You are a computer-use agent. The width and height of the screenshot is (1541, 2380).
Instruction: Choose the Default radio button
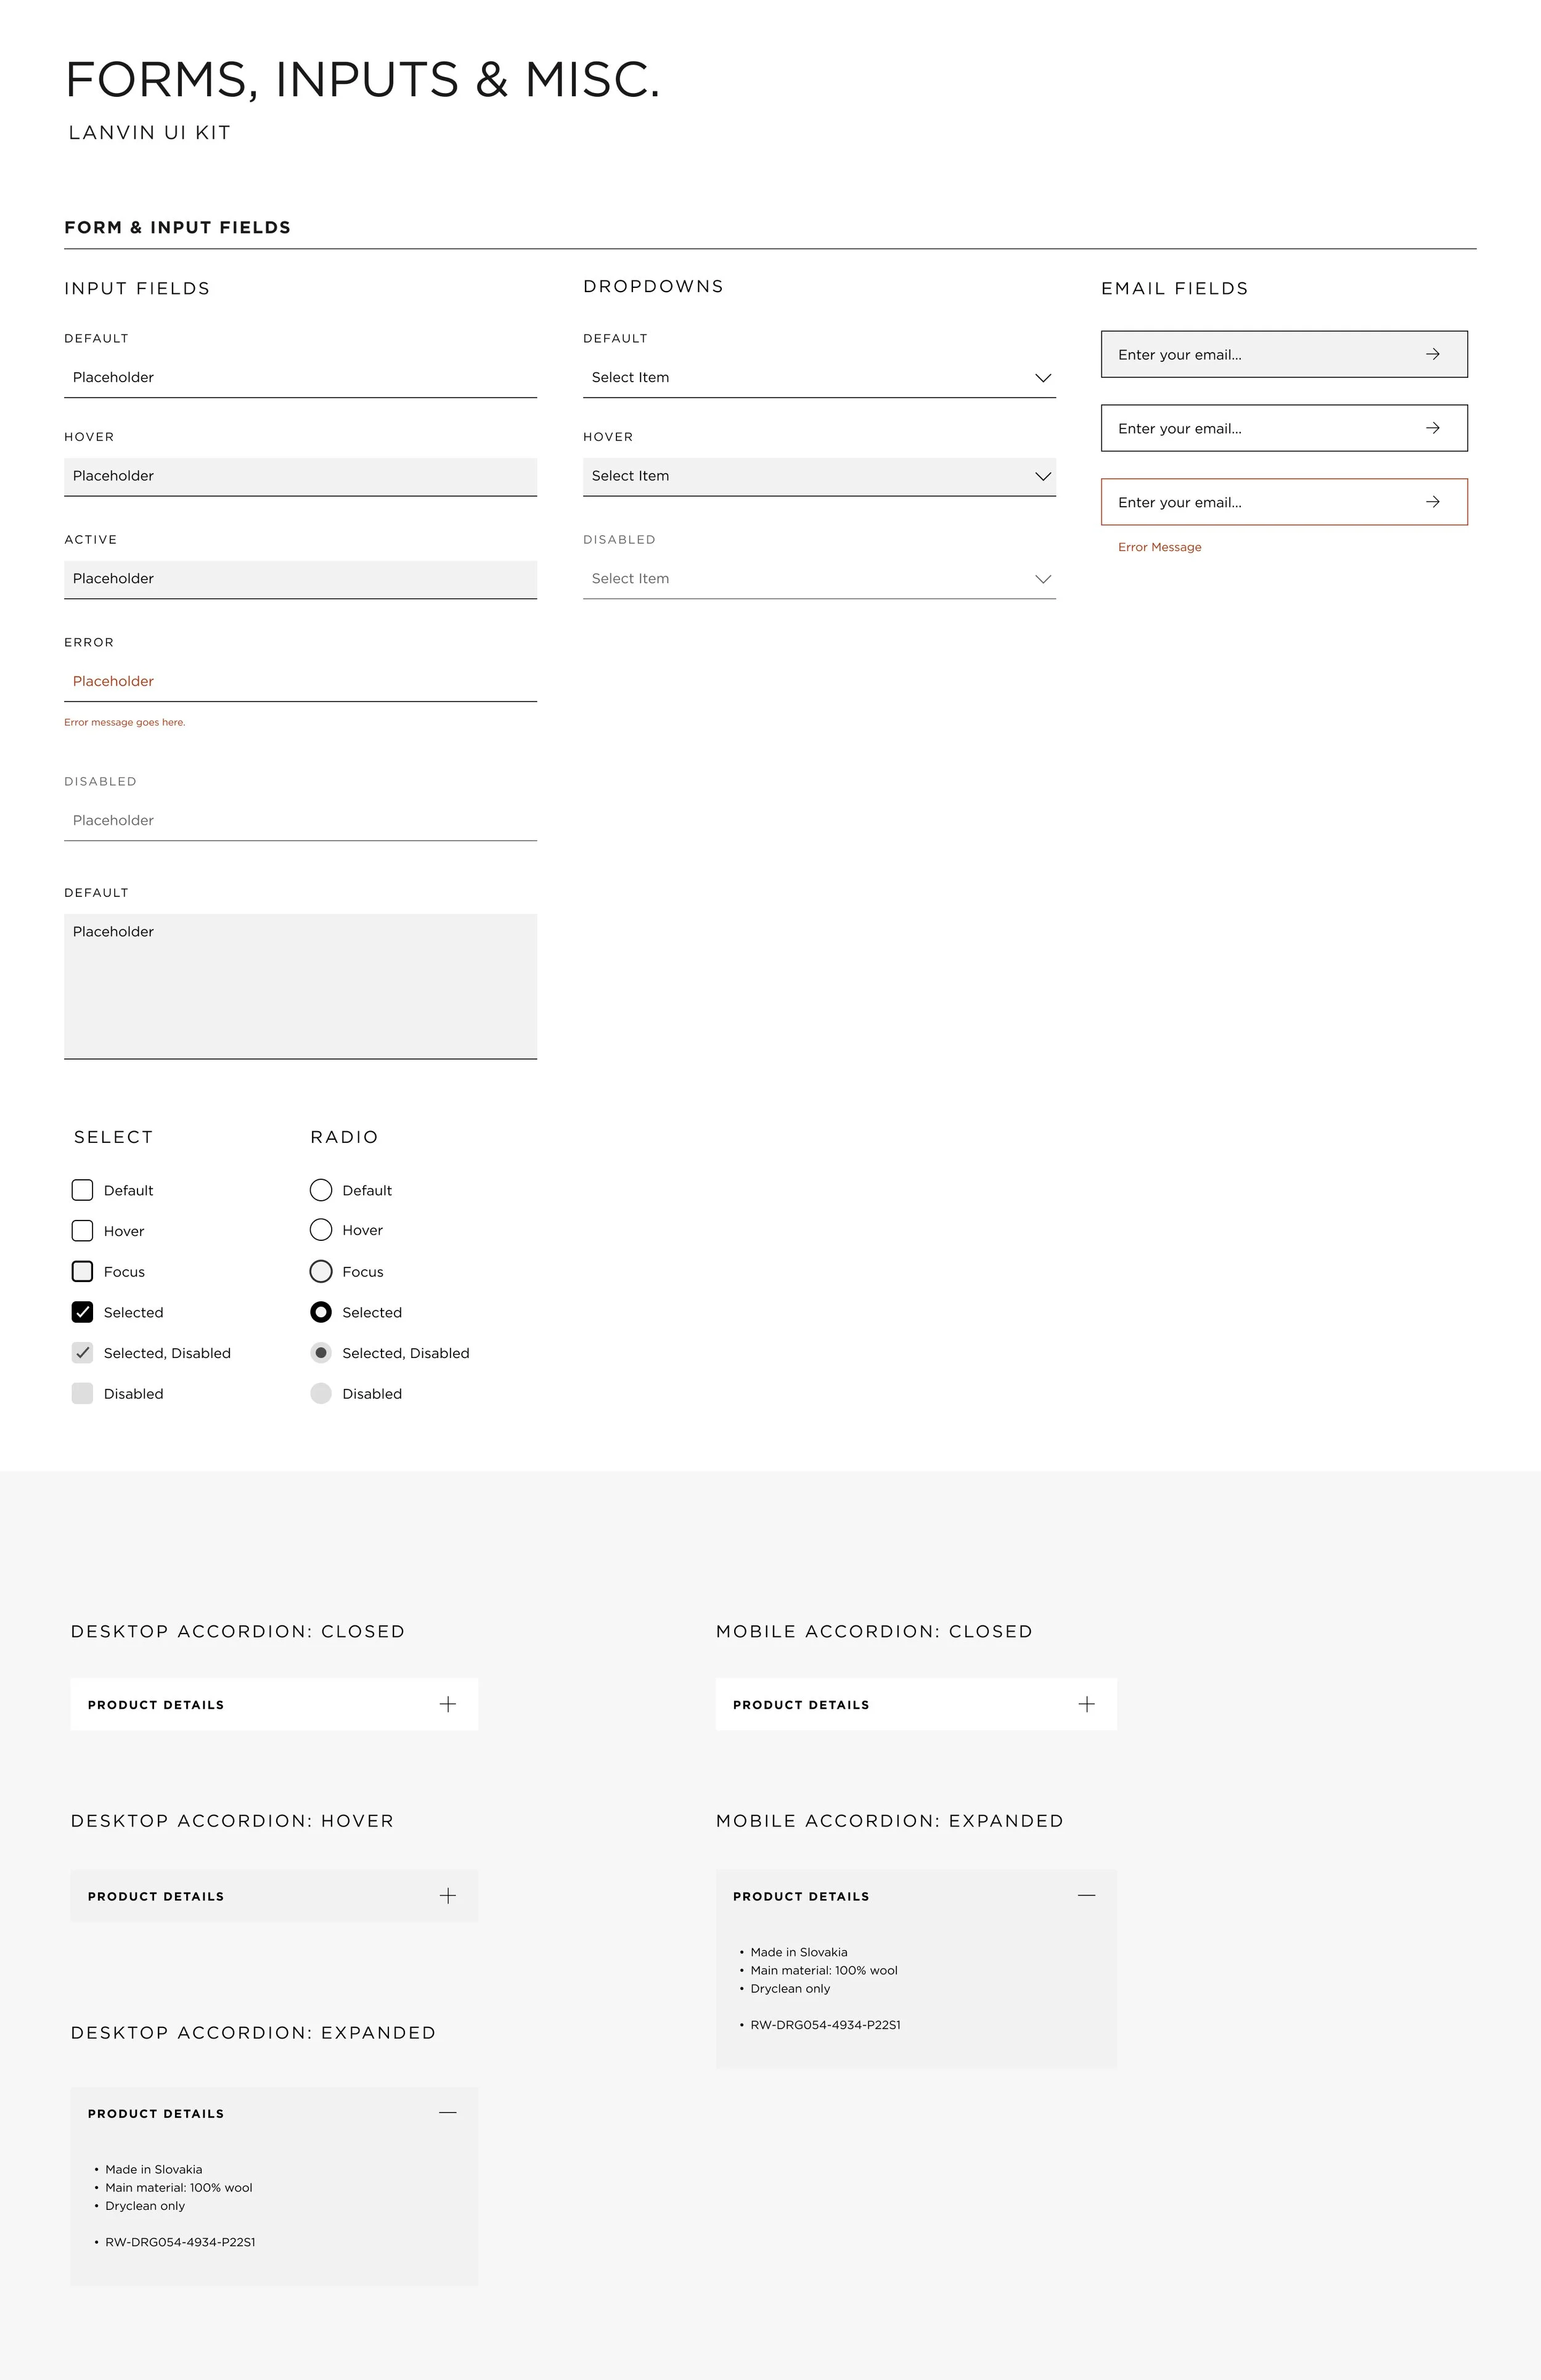click(321, 1190)
